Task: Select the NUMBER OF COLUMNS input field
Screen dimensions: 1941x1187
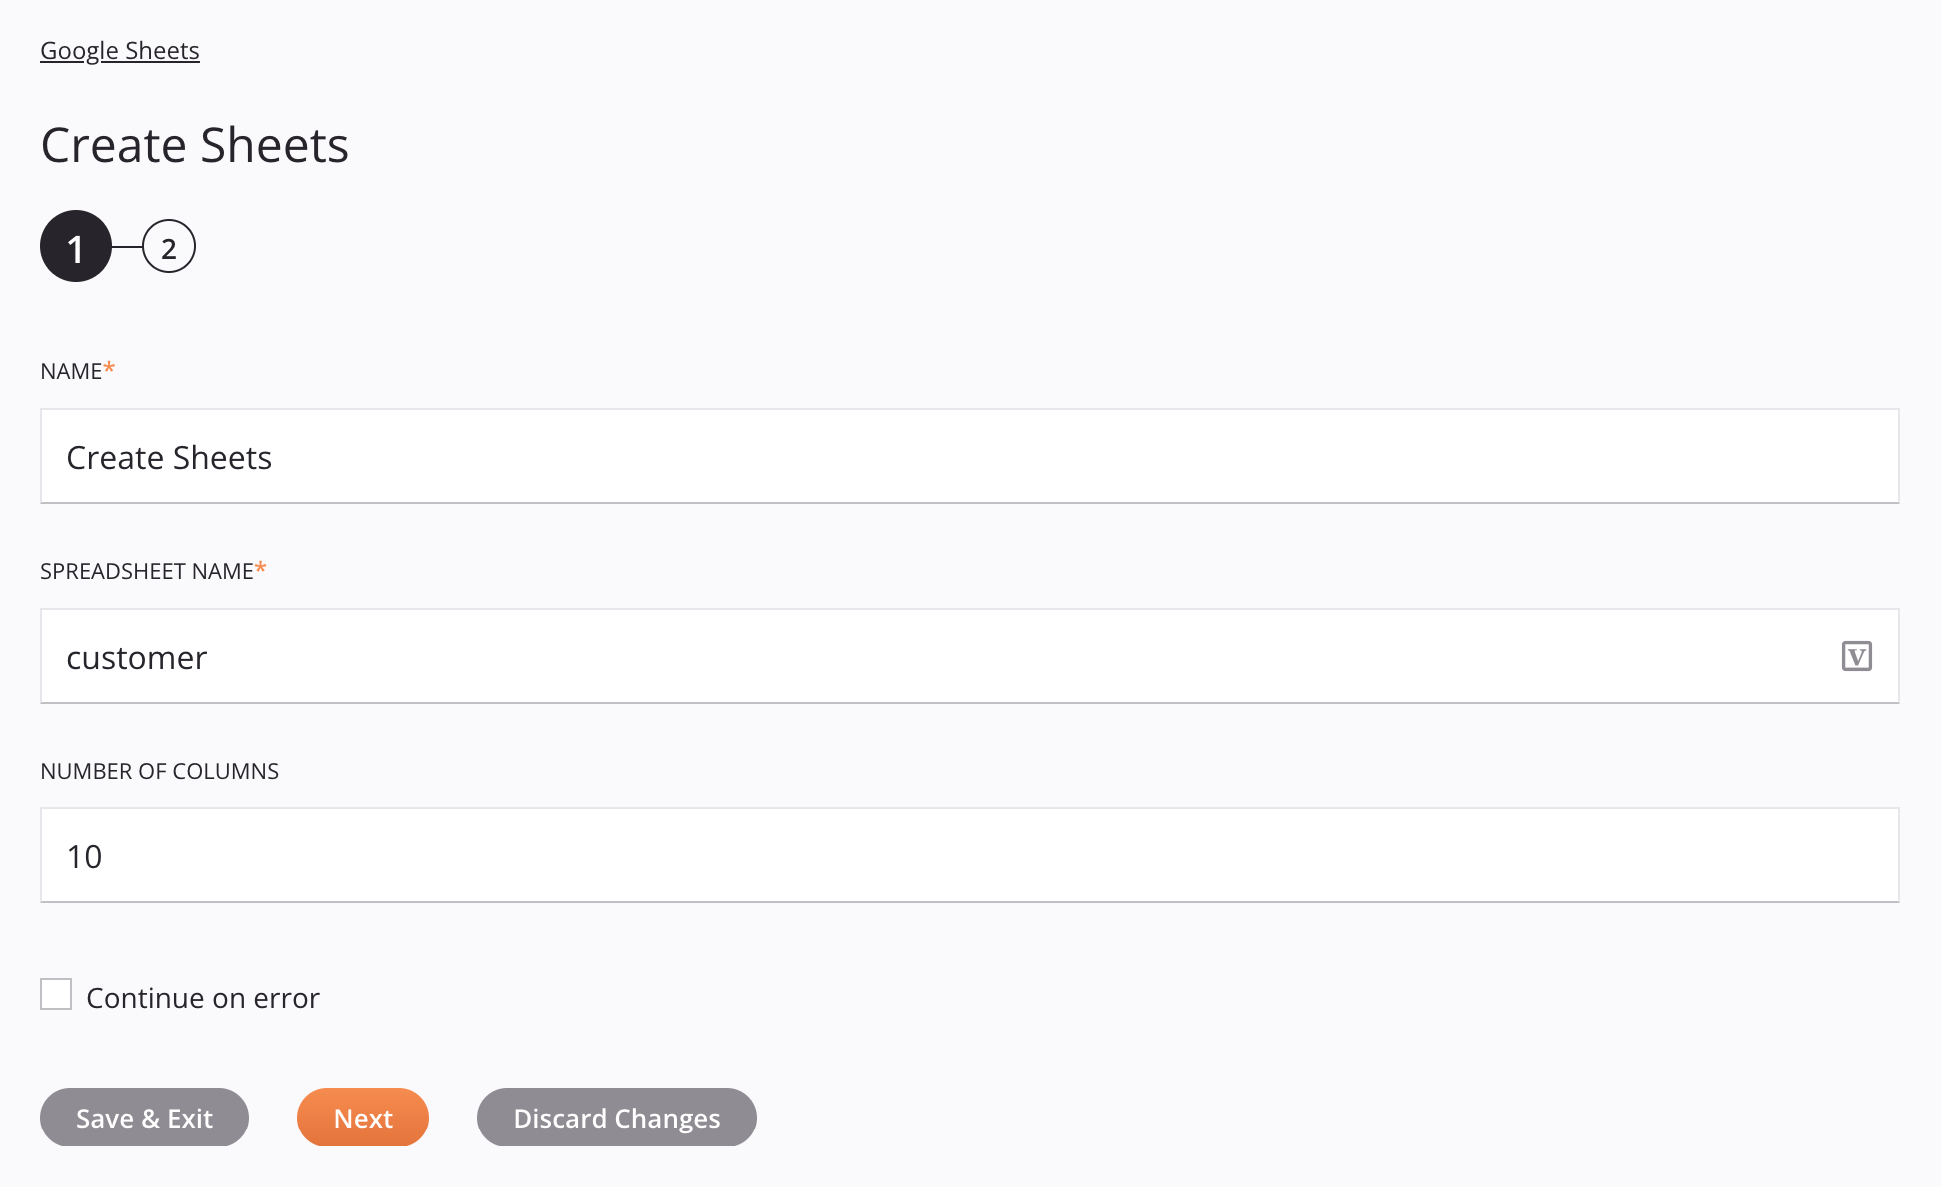Action: tap(970, 856)
